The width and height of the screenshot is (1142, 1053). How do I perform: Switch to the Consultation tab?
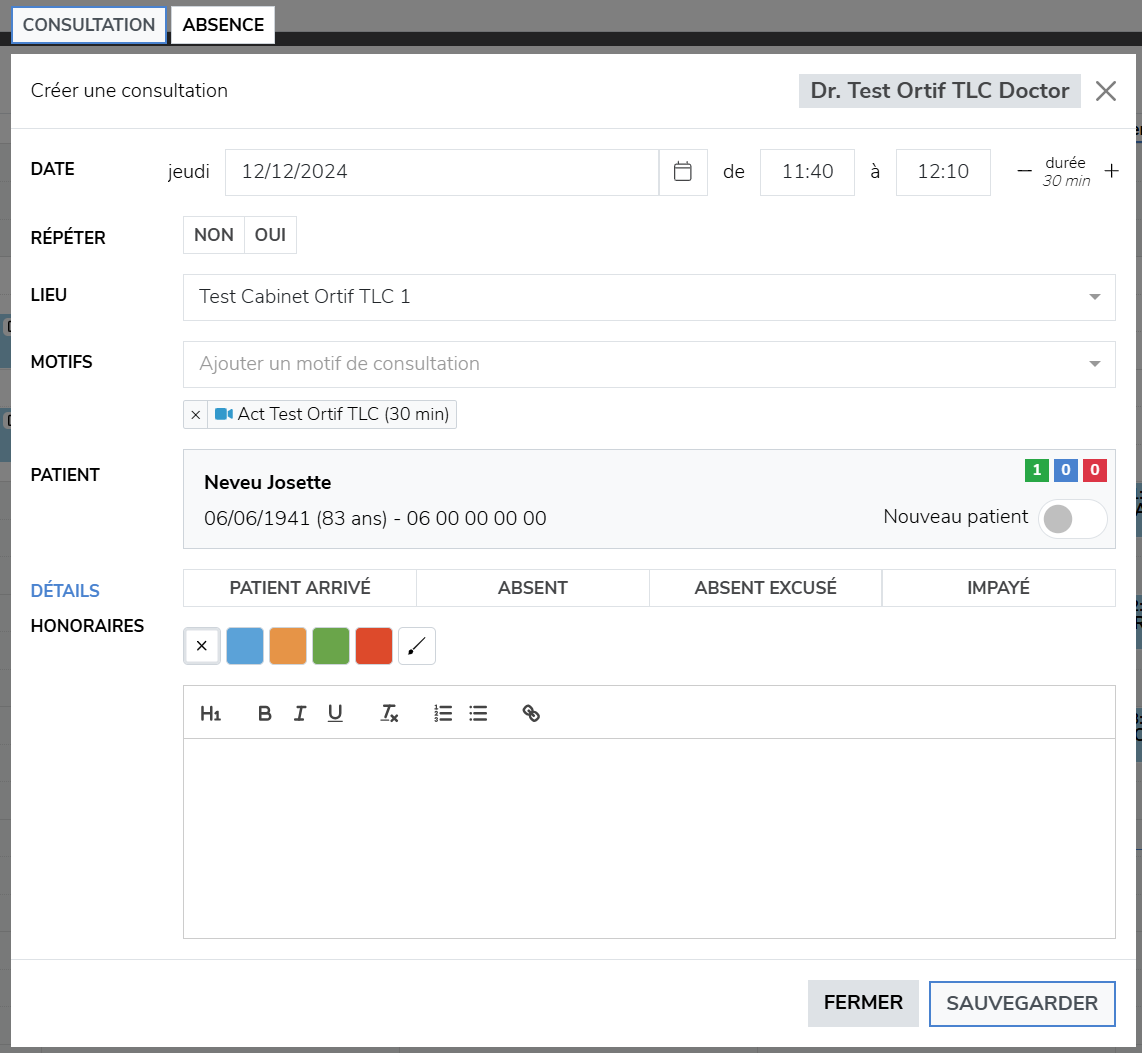pos(89,25)
